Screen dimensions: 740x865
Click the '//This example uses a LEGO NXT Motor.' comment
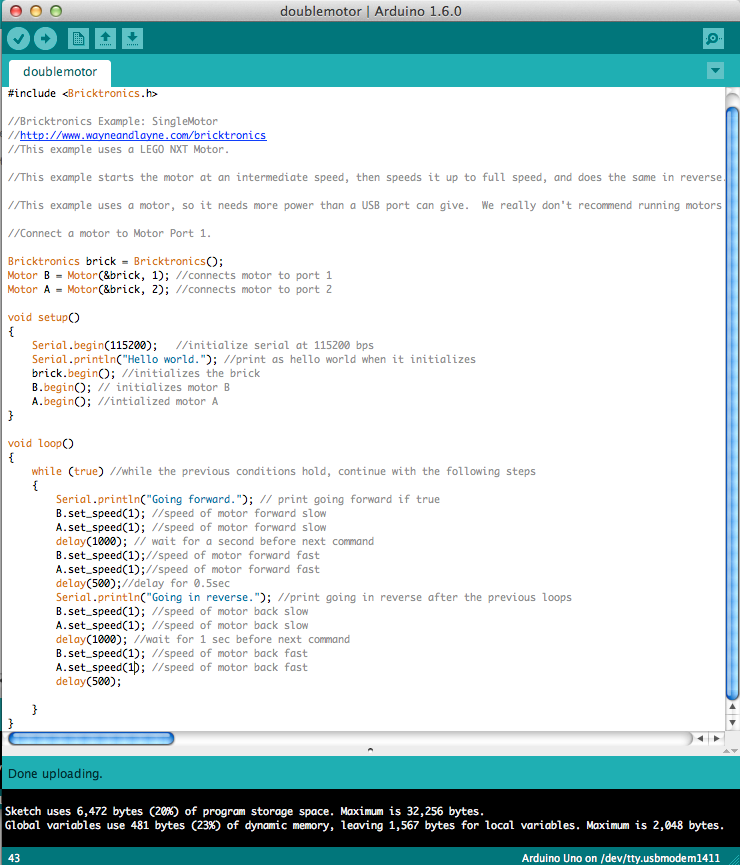(118, 149)
